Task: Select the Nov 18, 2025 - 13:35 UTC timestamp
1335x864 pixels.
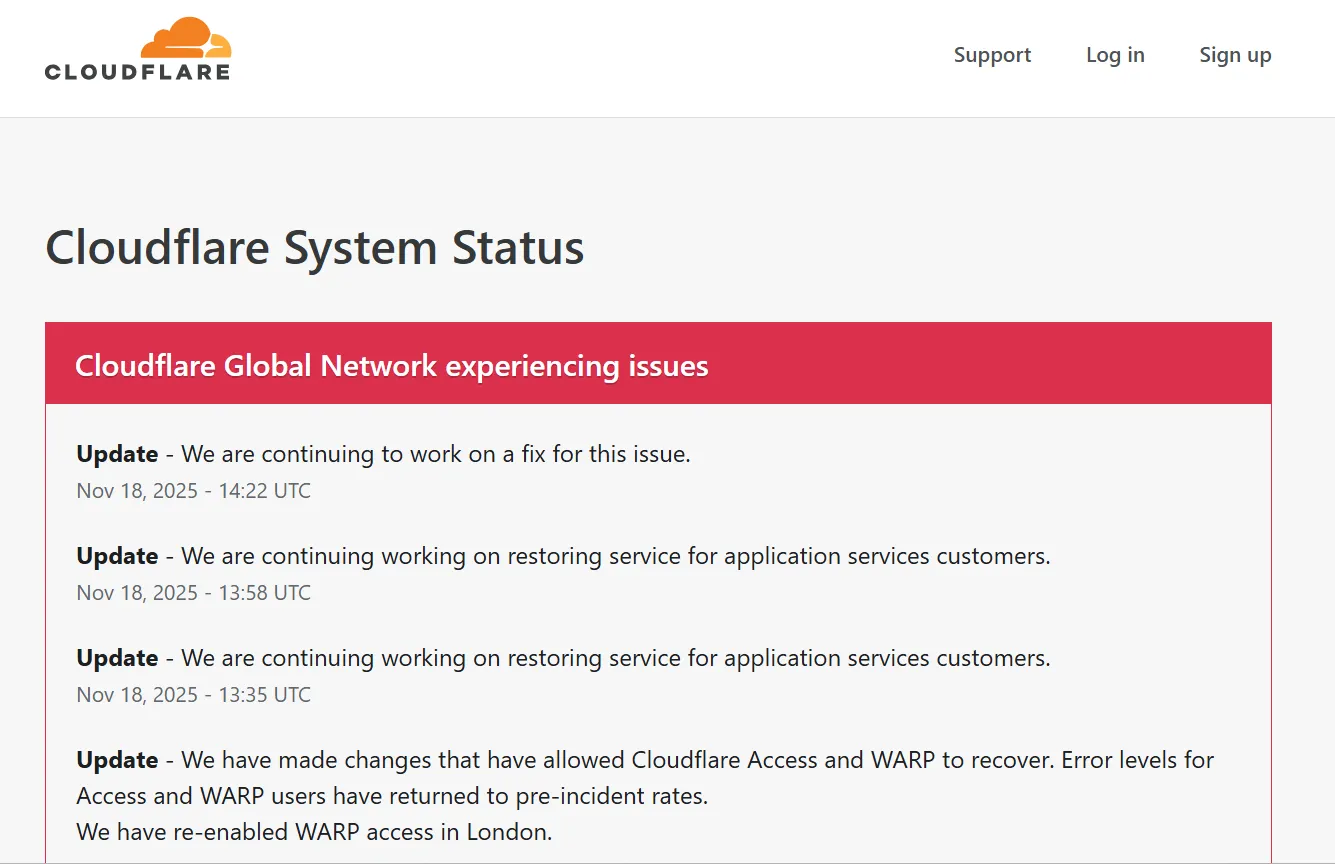Action: pyautogui.click(x=194, y=695)
